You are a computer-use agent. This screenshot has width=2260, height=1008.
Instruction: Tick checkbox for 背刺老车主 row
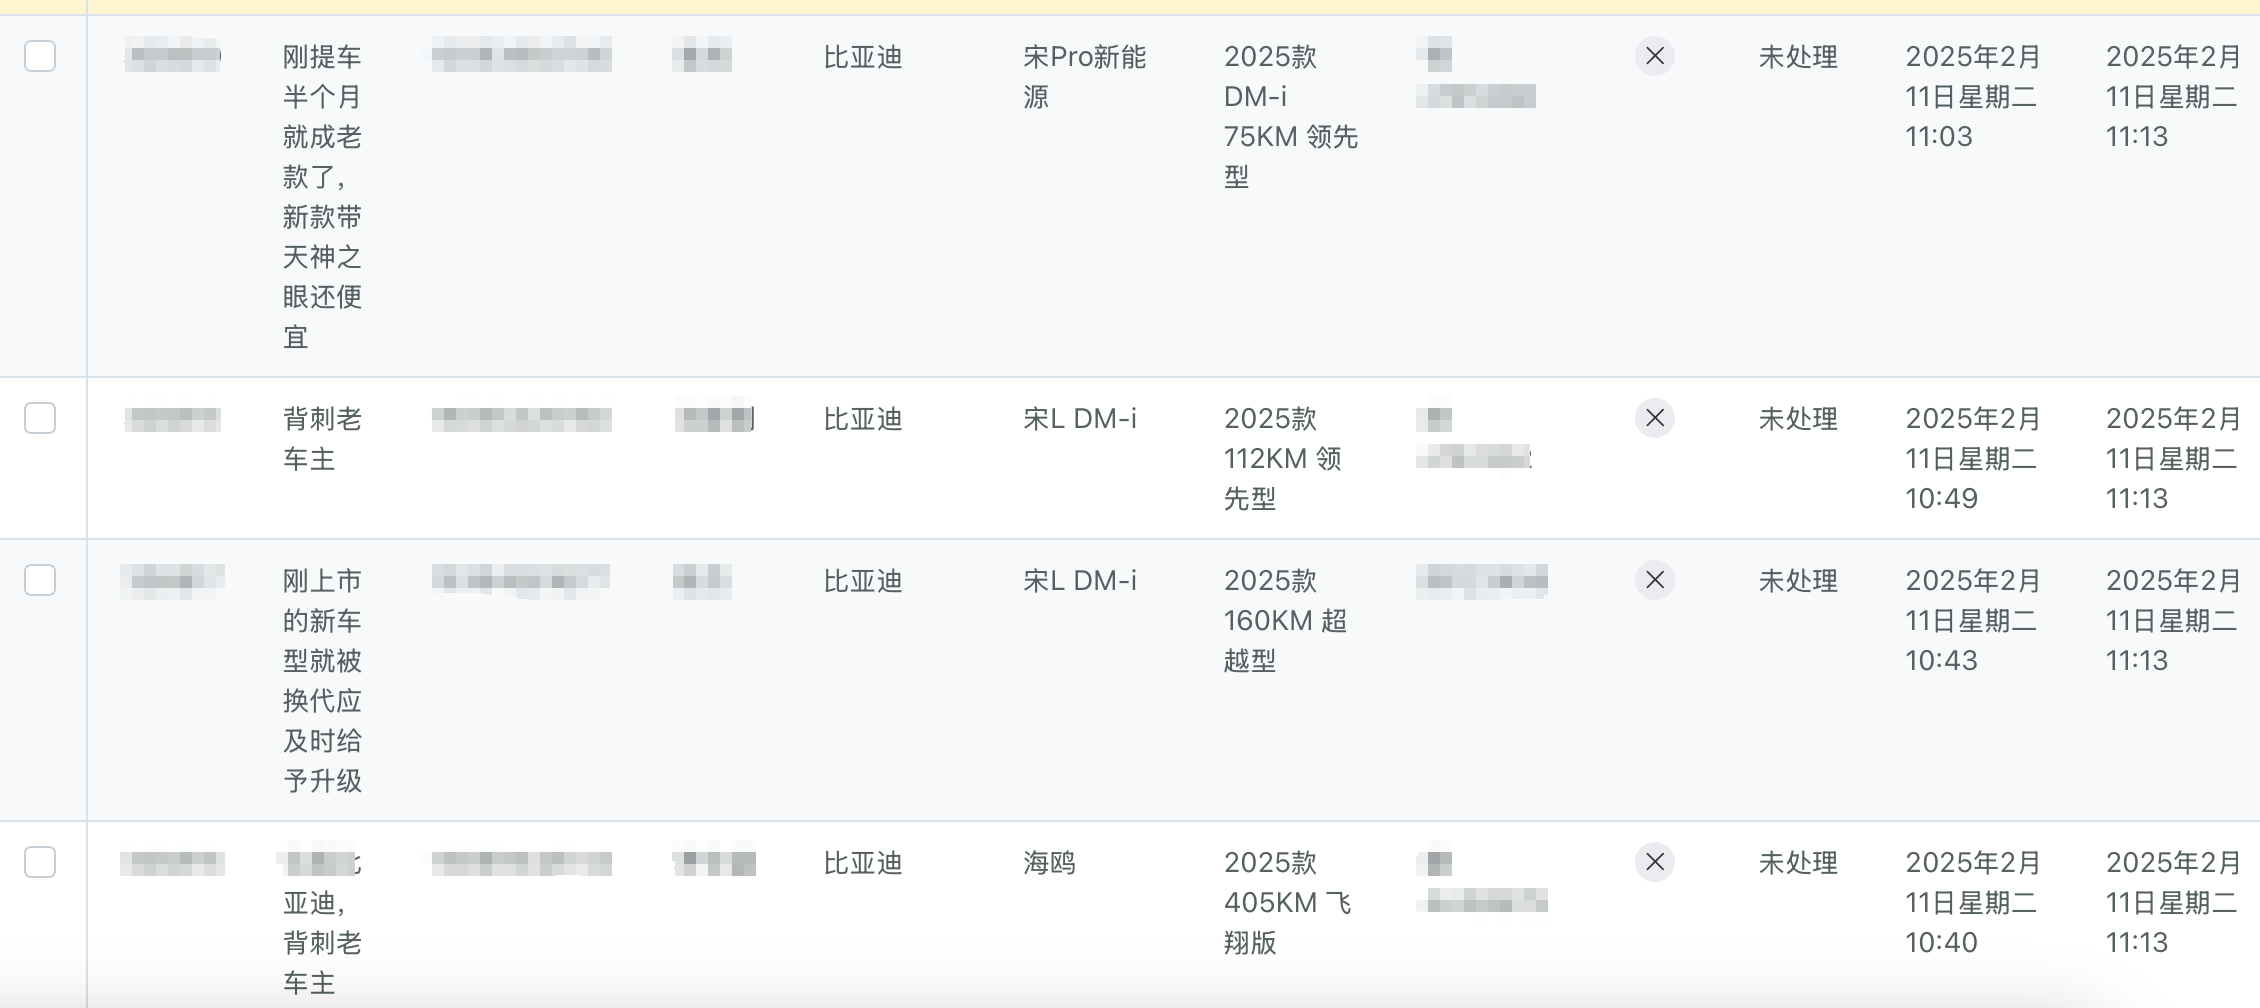pos(40,418)
